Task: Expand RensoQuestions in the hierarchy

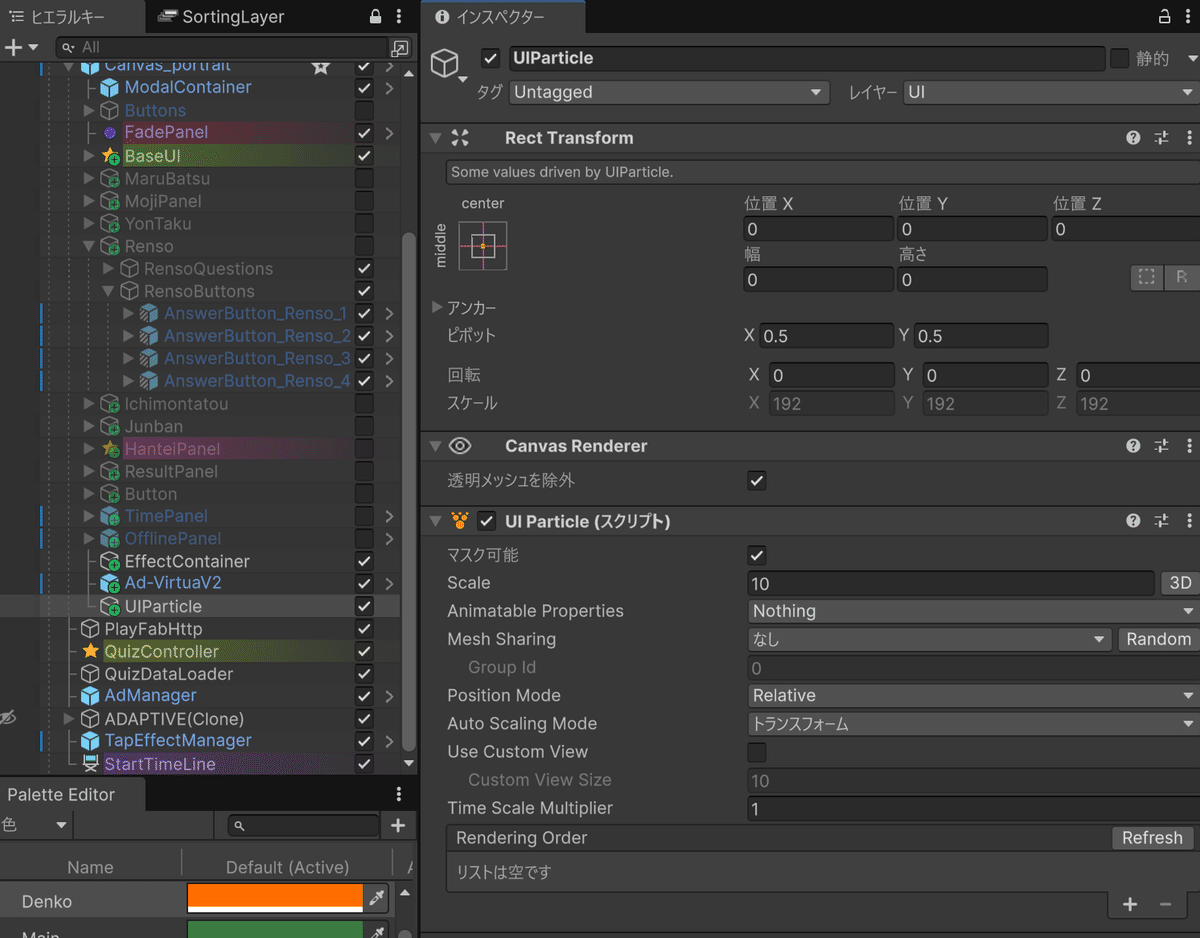Action: [109, 268]
